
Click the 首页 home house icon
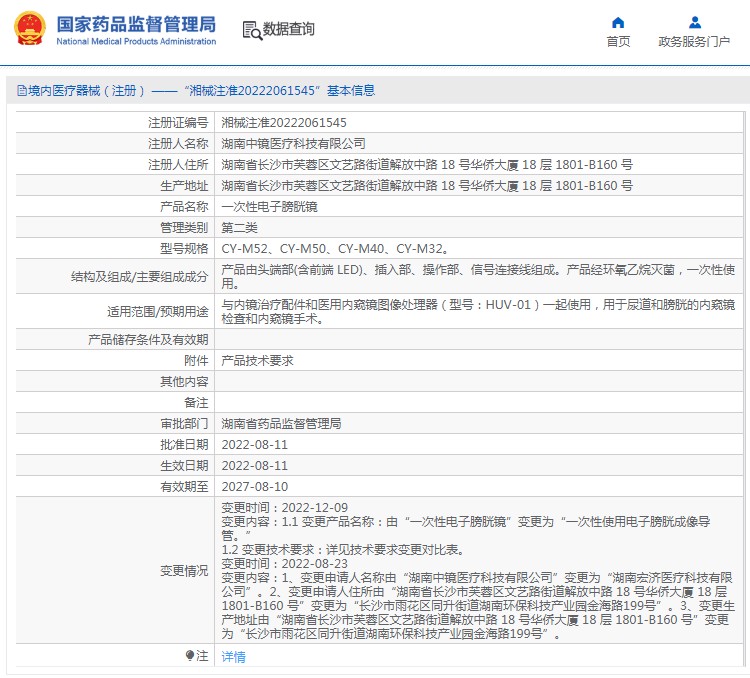pos(618,22)
